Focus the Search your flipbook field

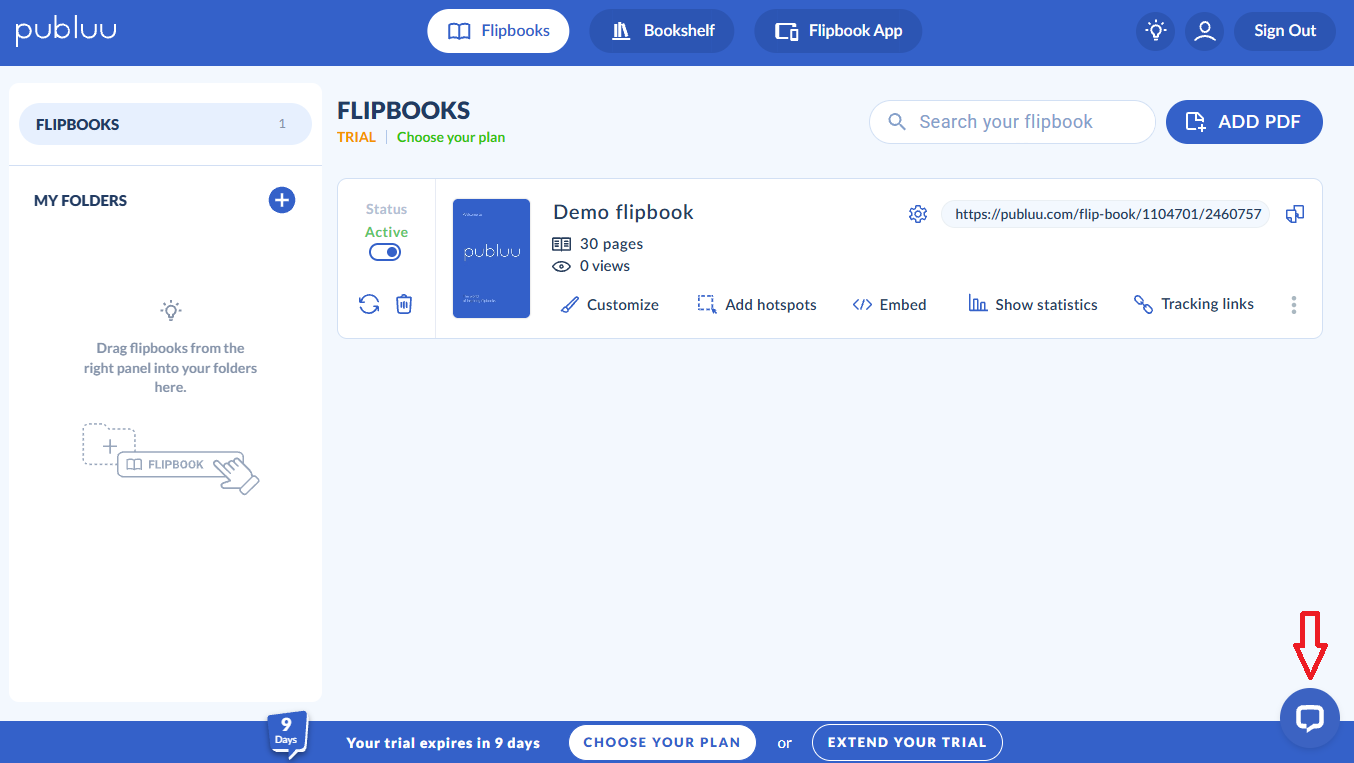click(x=1012, y=122)
